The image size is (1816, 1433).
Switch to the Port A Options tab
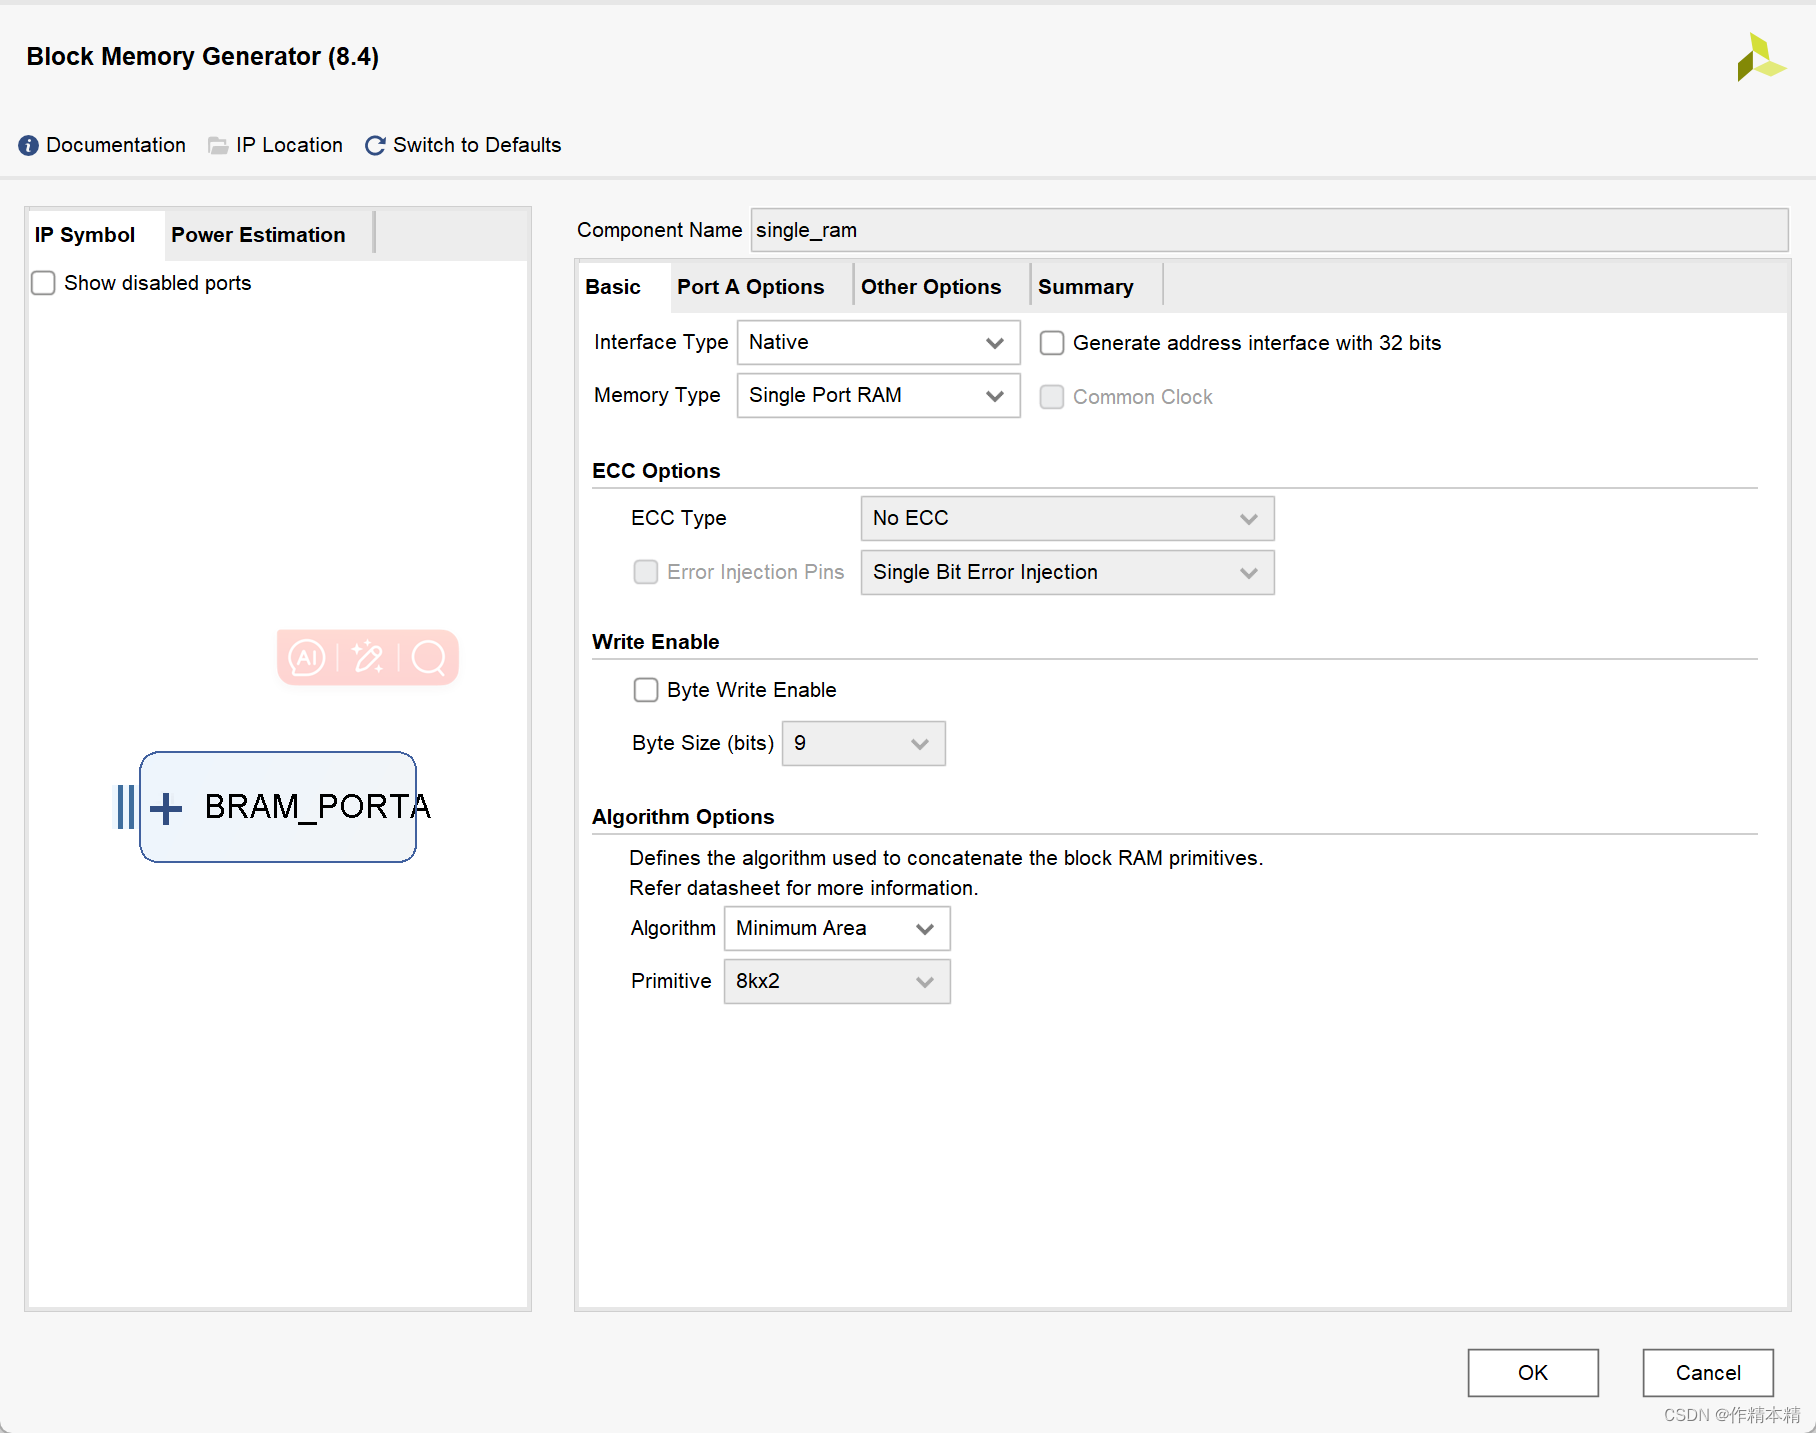point(751,287)
